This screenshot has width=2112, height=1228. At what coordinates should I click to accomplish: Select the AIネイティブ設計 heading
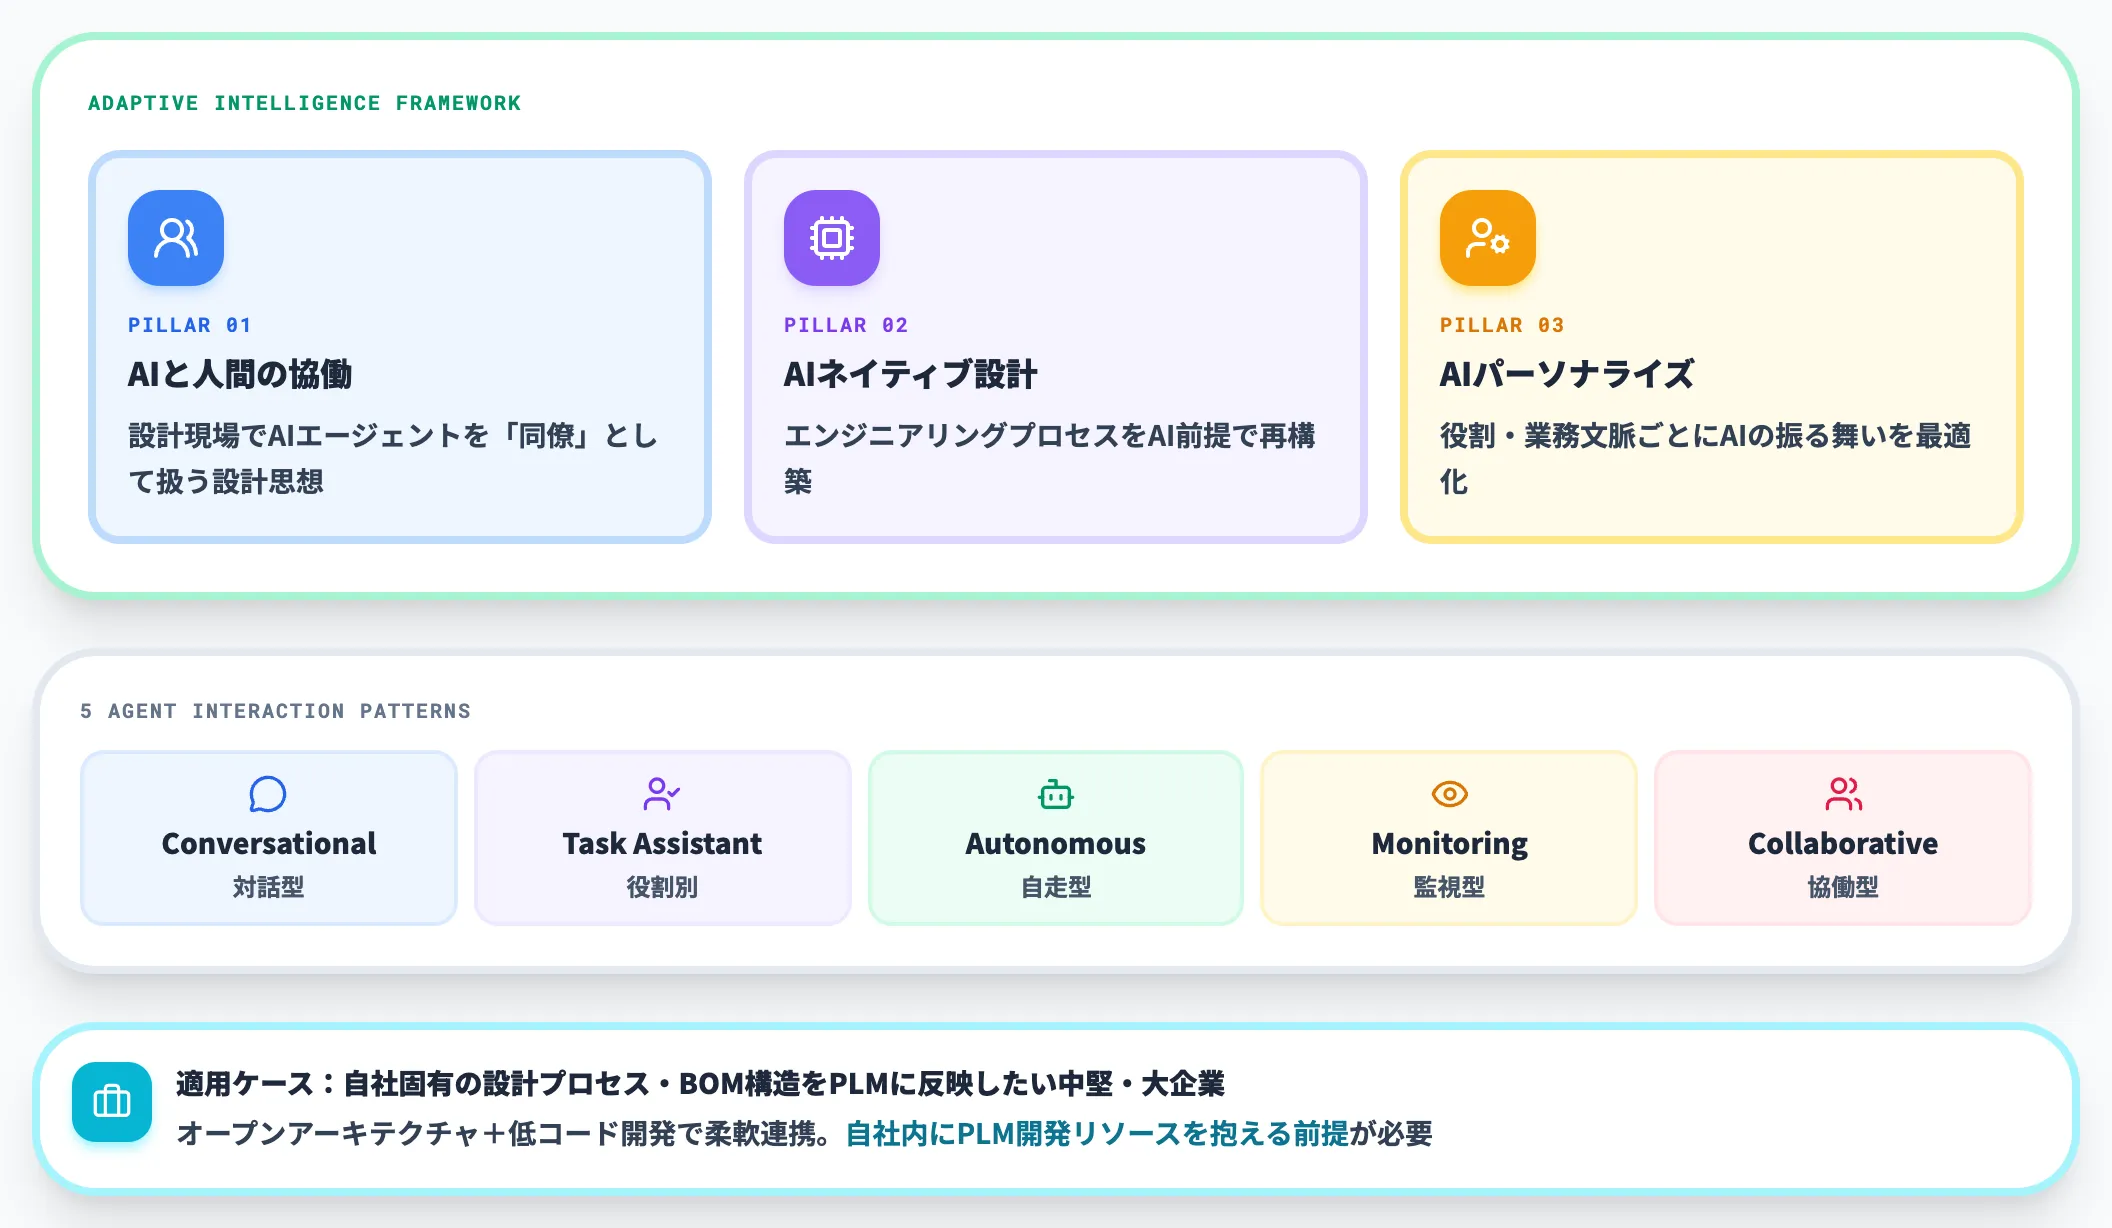(911, 374)
